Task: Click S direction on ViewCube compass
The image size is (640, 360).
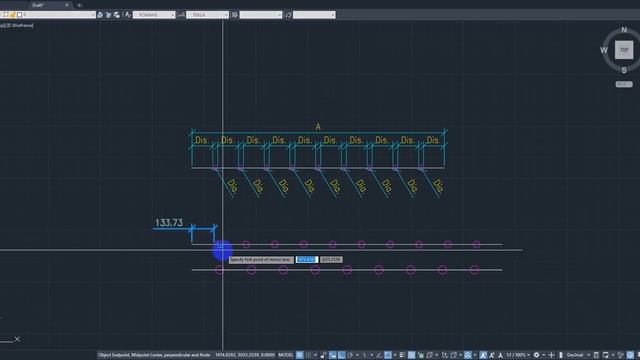Action: pos(624,70)
